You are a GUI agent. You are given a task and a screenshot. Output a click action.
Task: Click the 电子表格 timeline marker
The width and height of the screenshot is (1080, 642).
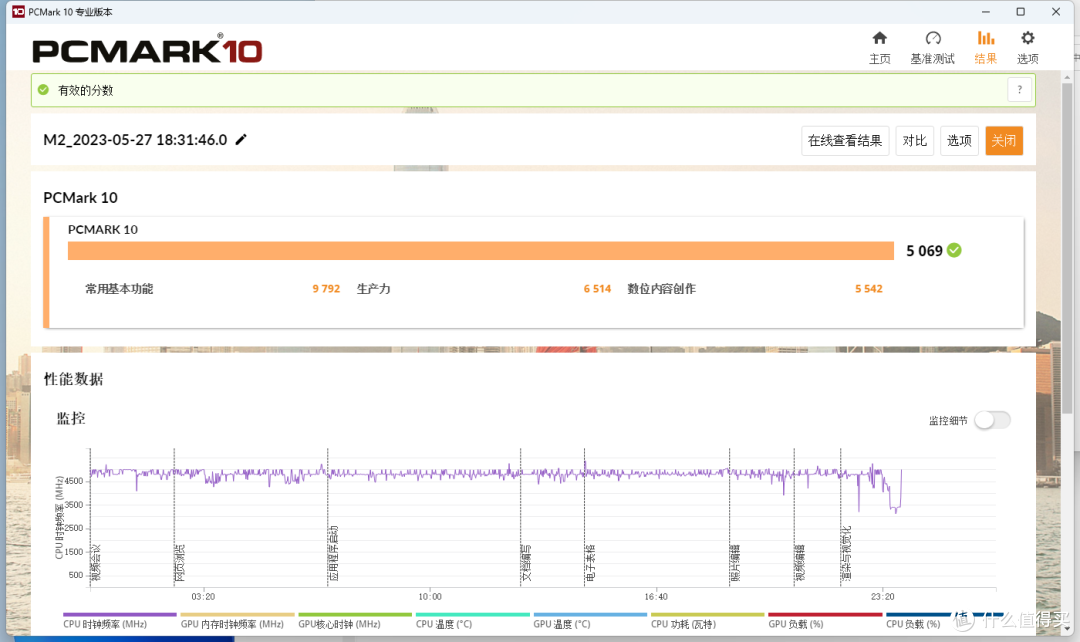click(x=591, y=563)
